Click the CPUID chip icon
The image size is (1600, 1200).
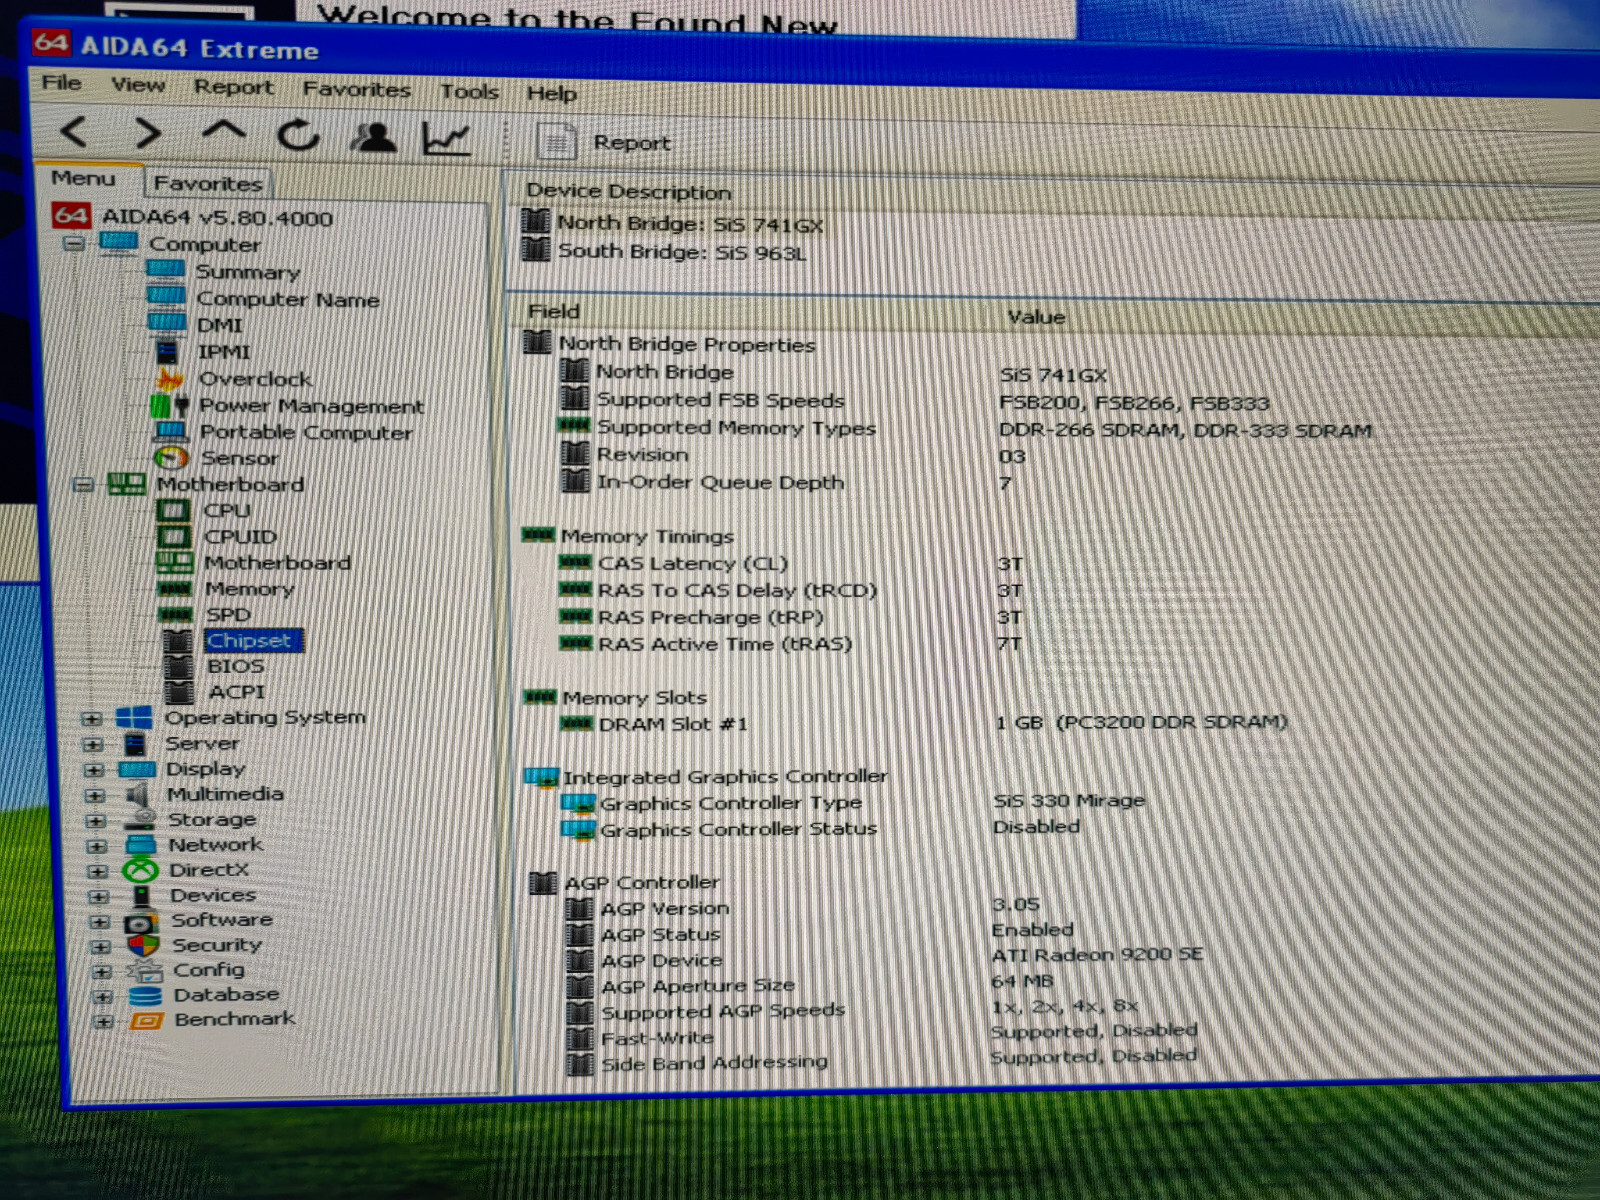(174, 536)
